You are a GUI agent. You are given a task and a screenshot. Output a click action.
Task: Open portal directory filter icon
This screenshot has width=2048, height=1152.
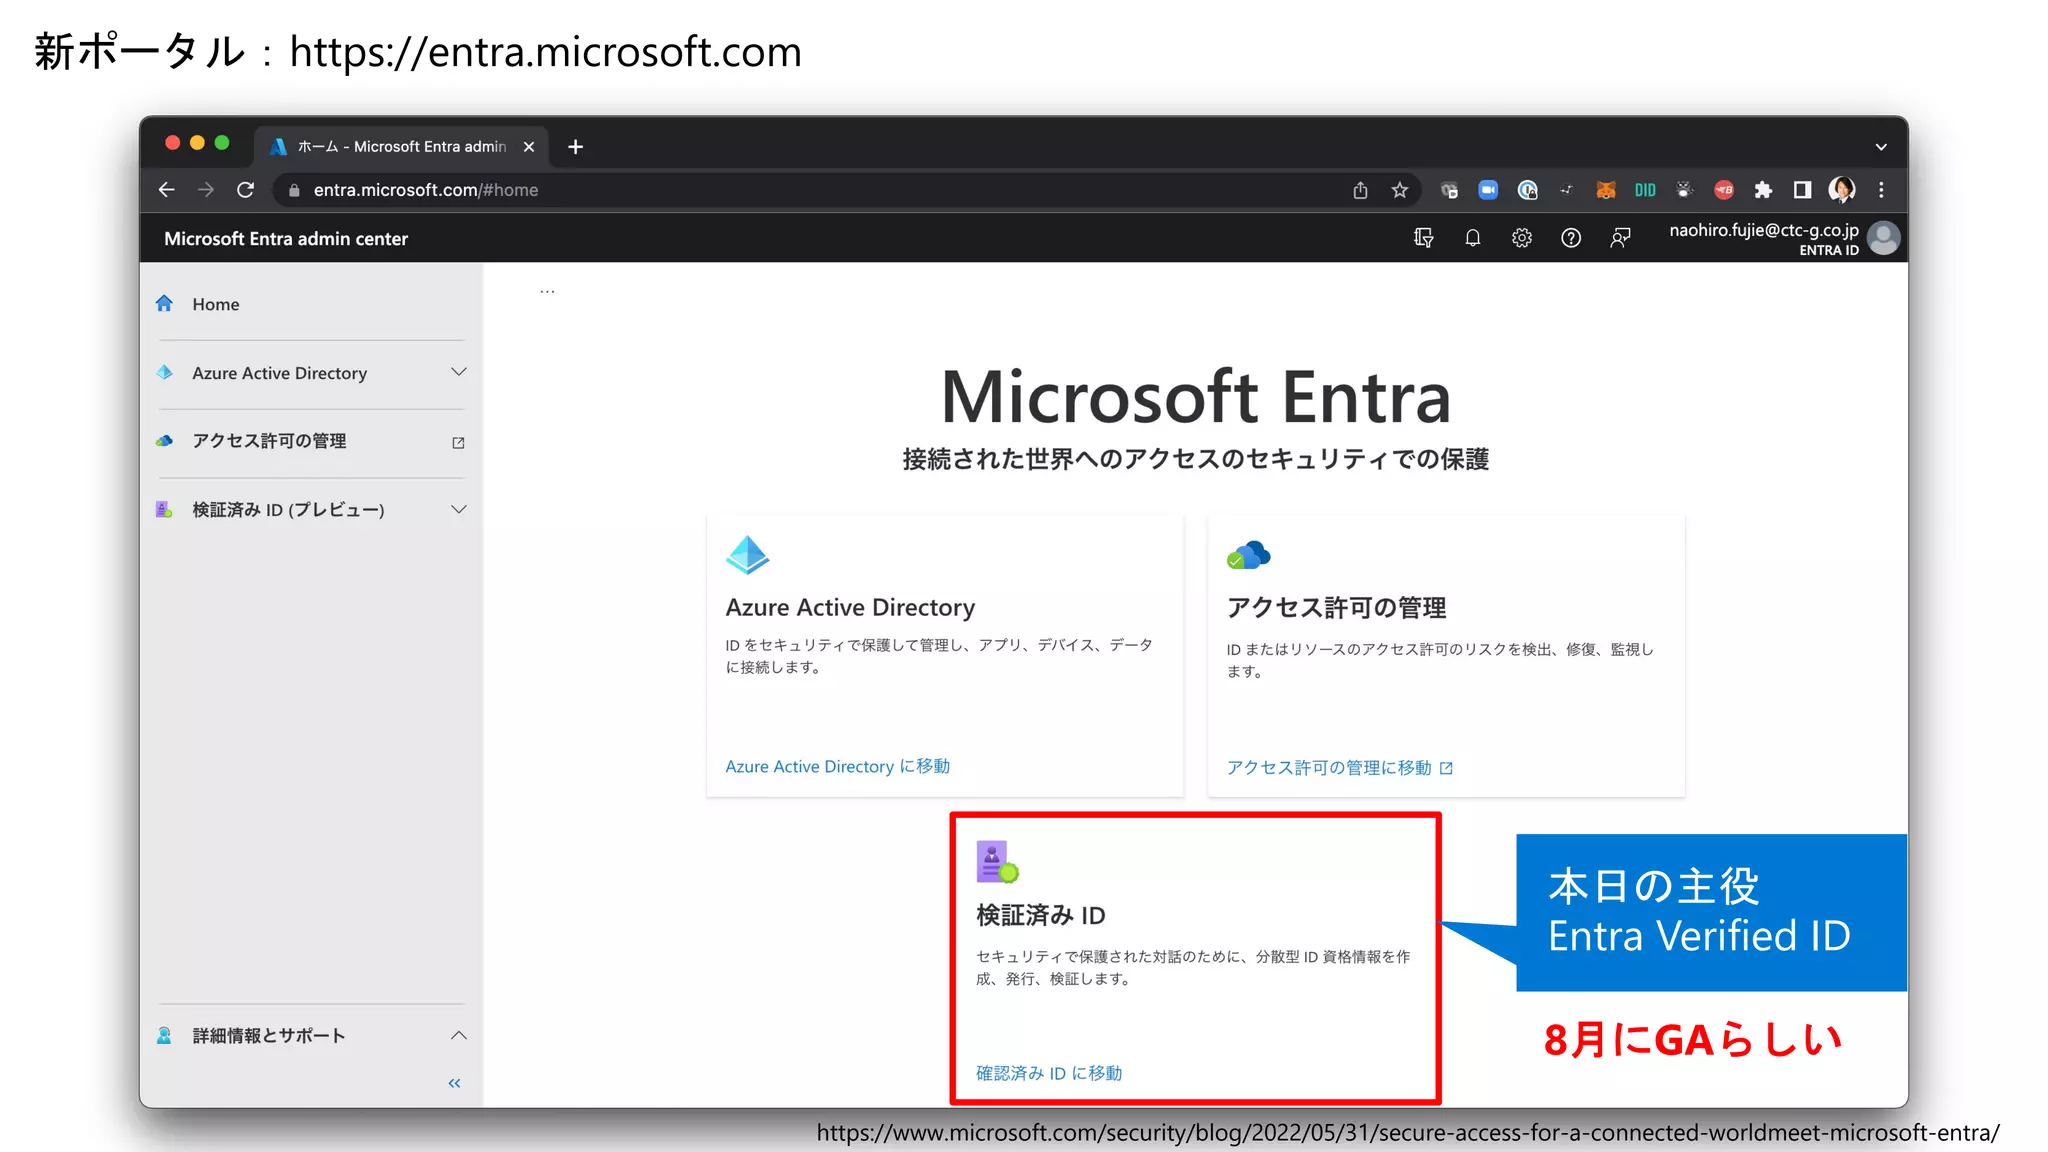(1424, 238)
